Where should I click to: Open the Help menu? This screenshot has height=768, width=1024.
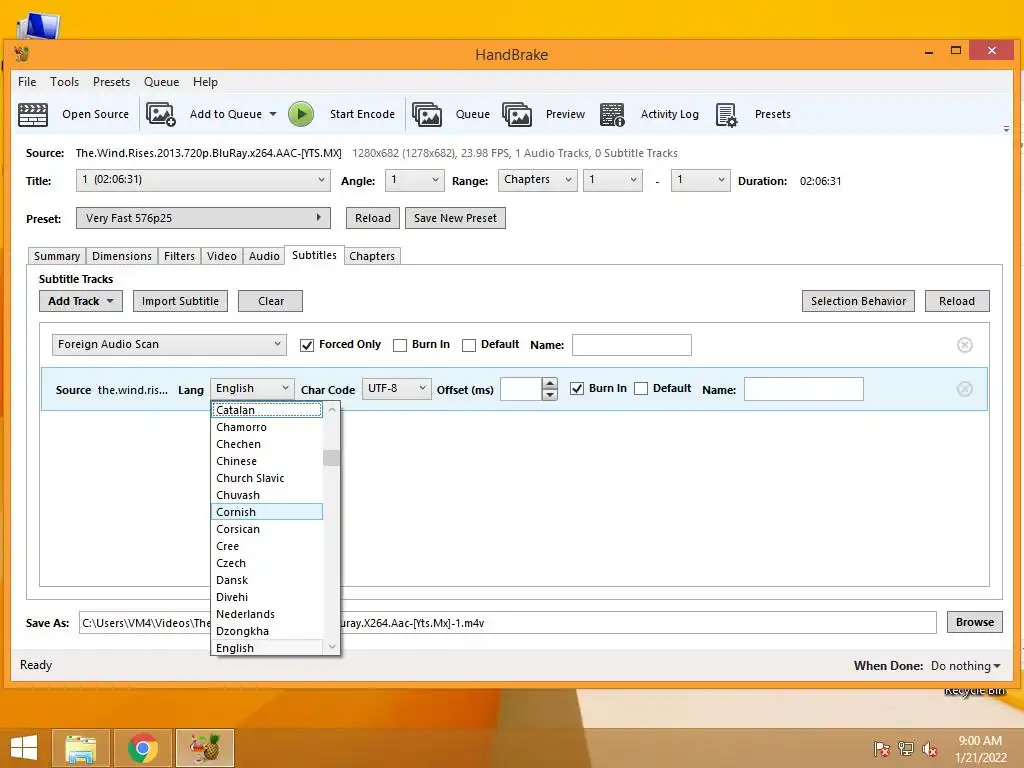tap(205, 82)
